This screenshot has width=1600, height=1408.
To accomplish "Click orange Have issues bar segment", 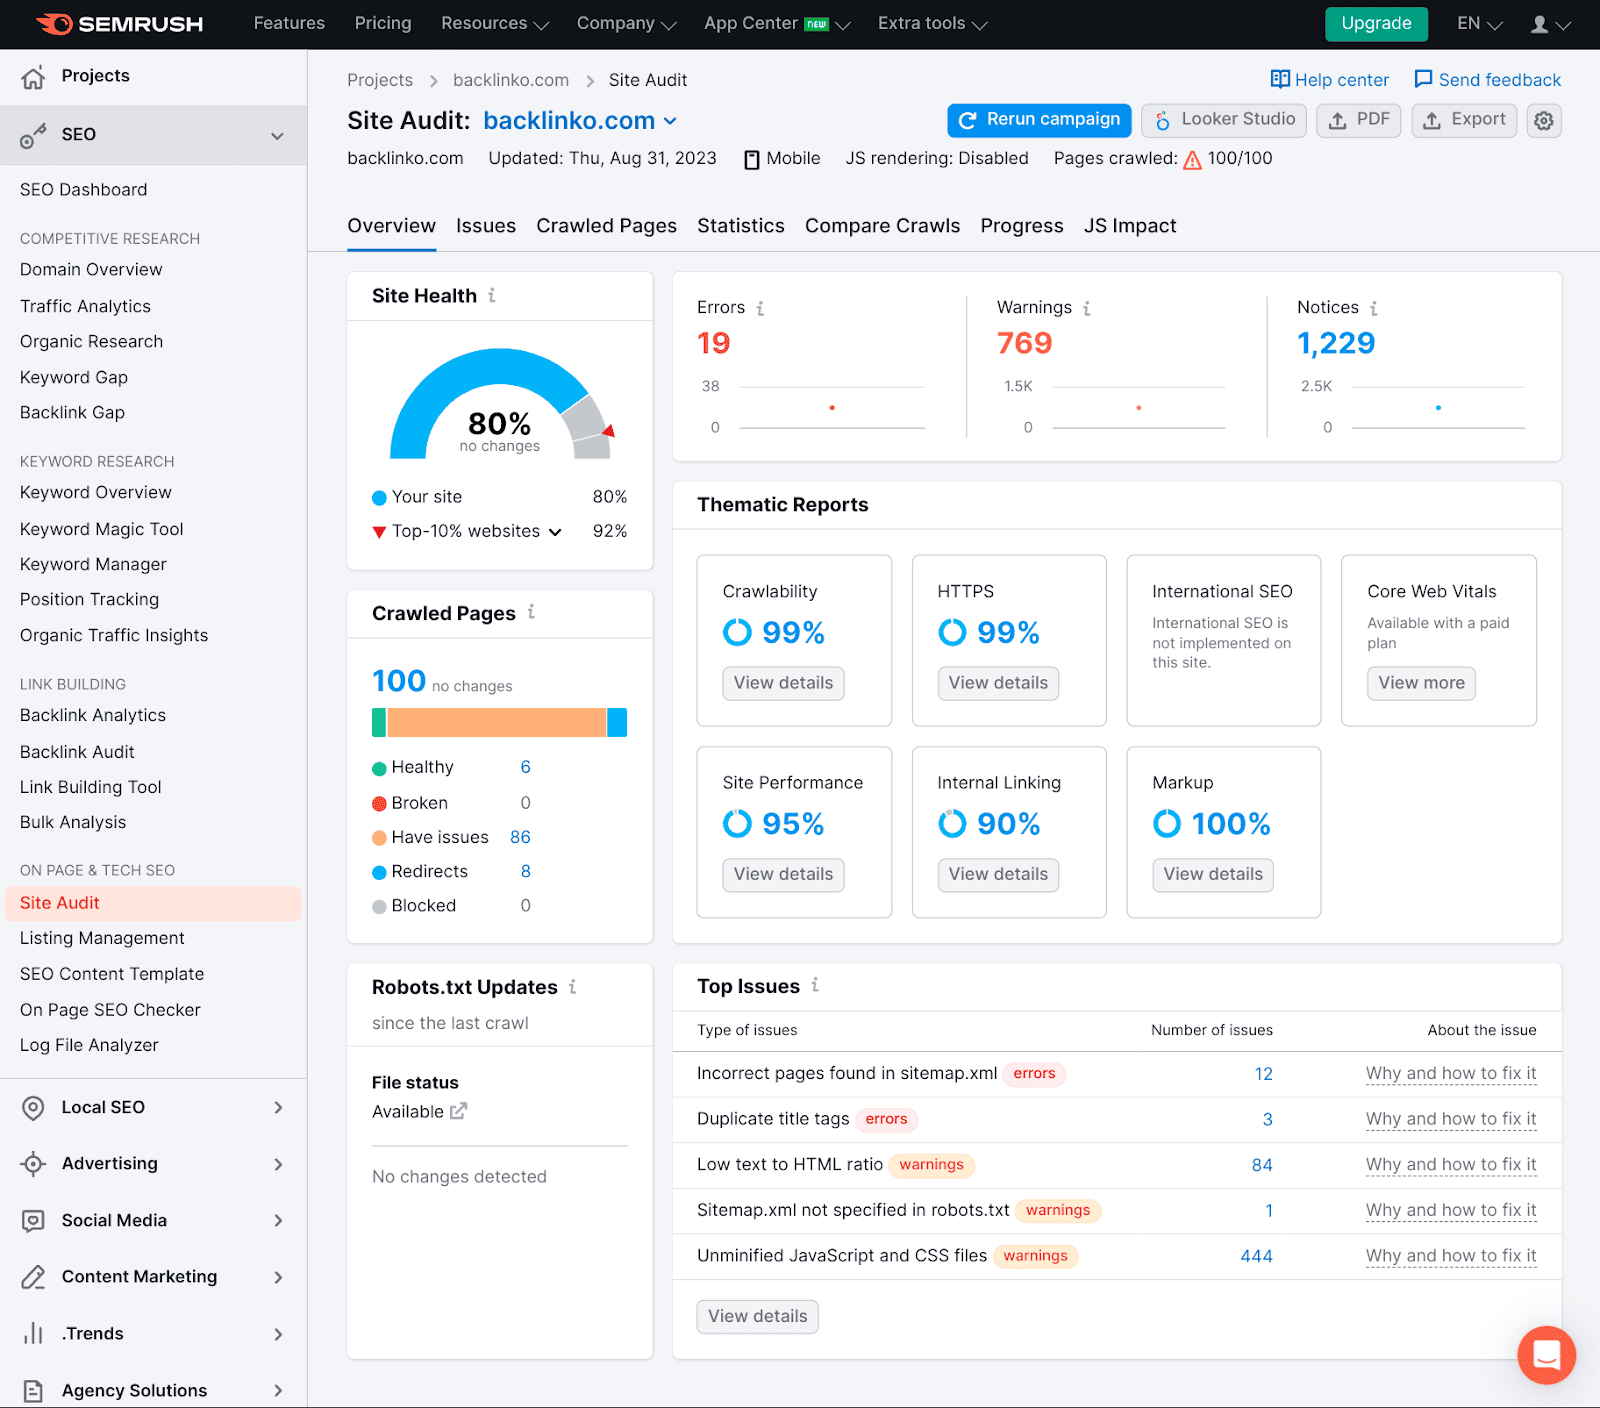I will (x=497, y=722).
